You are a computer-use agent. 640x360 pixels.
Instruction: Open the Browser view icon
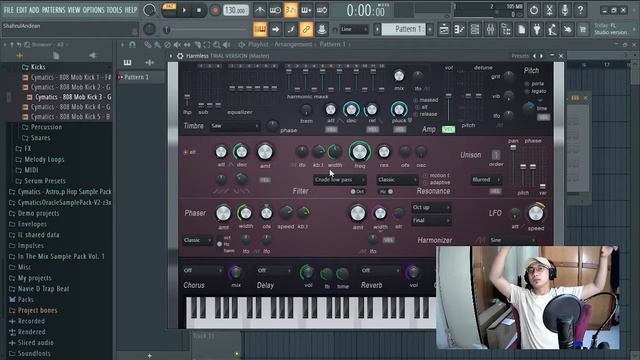click(x=506, y=29)
